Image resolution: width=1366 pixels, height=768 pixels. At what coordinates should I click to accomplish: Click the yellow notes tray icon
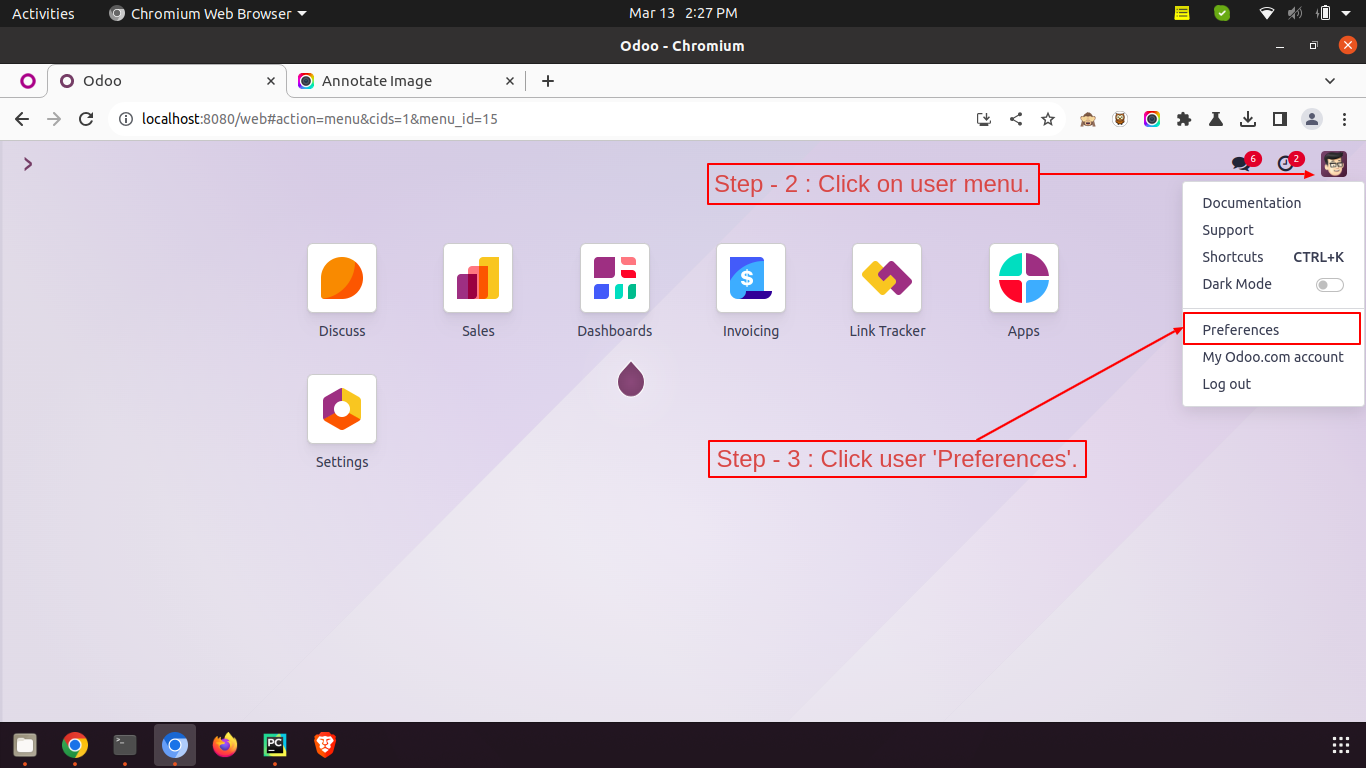click(x=1182, y=13)
